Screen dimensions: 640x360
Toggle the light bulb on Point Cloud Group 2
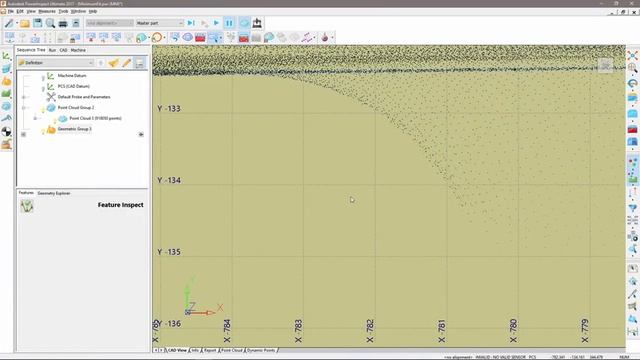coord(43,109)
